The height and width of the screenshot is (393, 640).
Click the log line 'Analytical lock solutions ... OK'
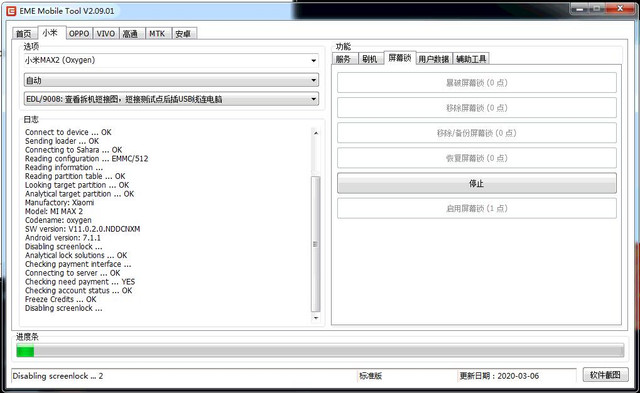click(76, 255)
